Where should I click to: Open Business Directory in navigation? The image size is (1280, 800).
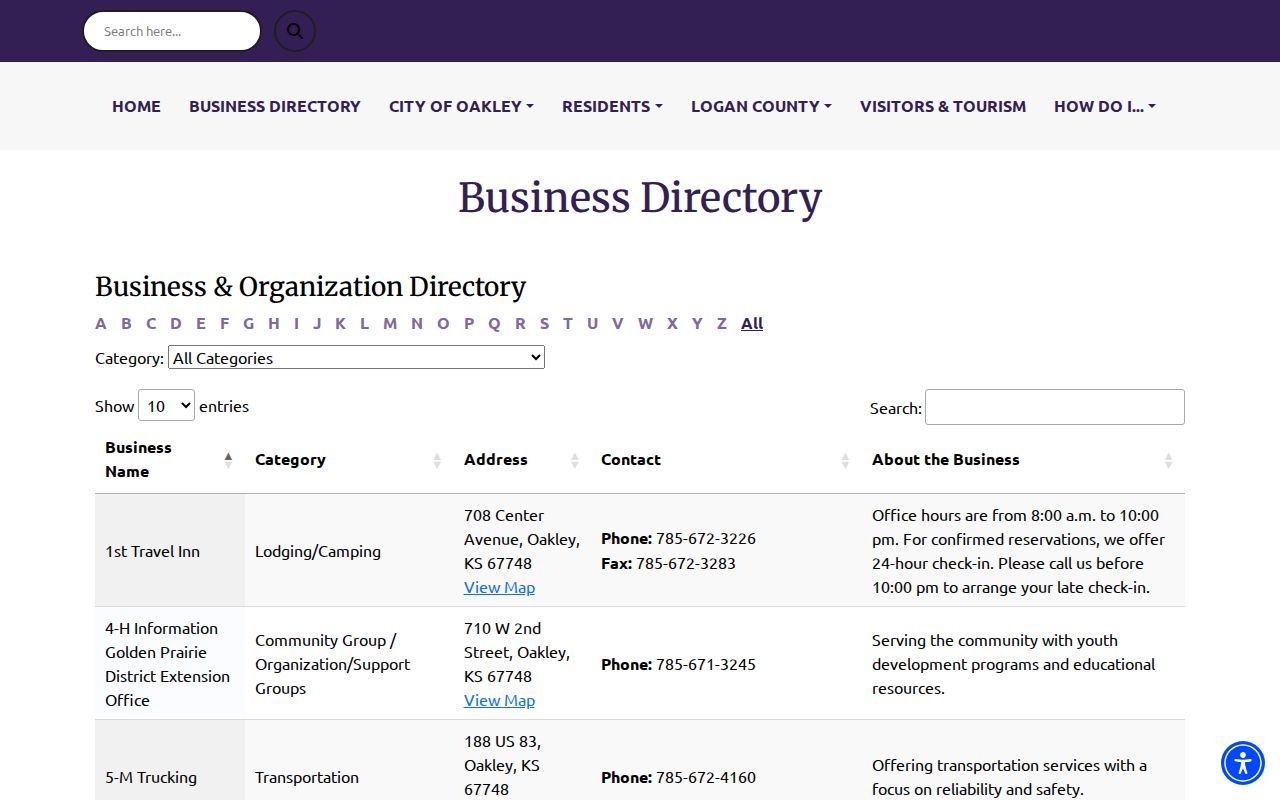click(x=275, y=106)
